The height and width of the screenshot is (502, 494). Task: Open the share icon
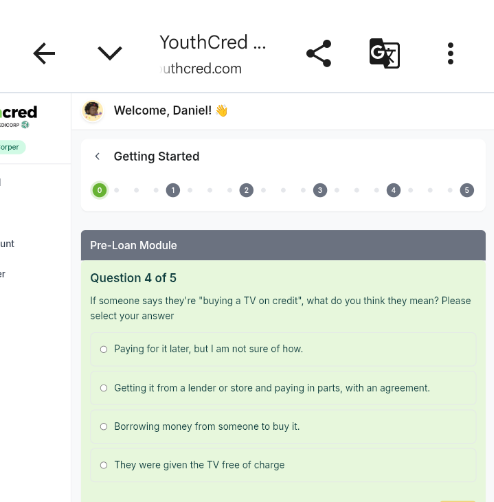[319, 53]
